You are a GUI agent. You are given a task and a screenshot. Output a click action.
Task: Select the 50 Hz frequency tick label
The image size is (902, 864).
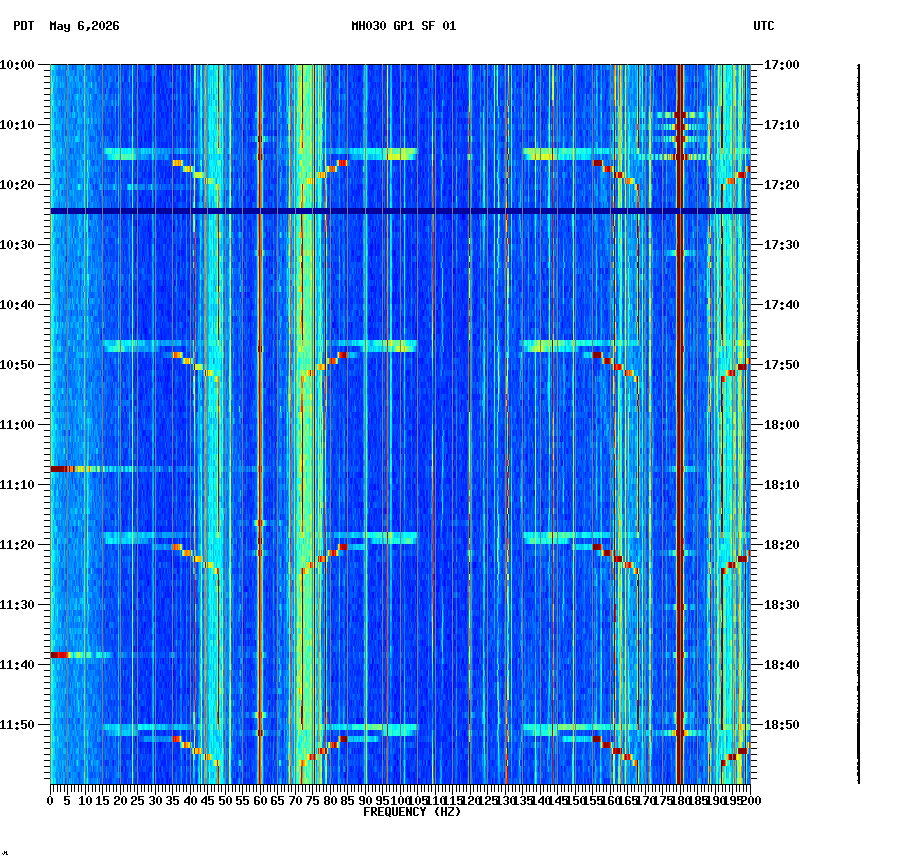[226, 801]
